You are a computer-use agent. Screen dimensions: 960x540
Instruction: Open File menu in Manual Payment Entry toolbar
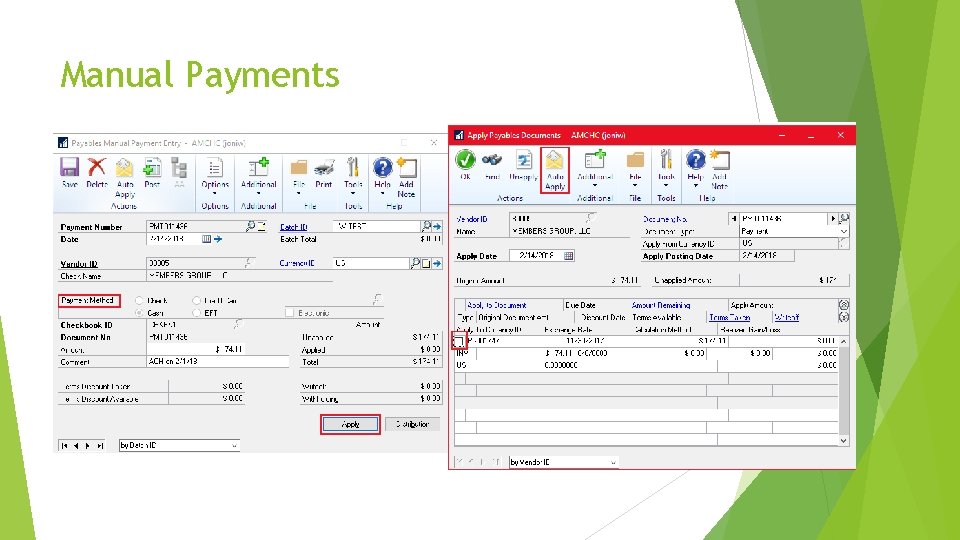coord(299,176)
